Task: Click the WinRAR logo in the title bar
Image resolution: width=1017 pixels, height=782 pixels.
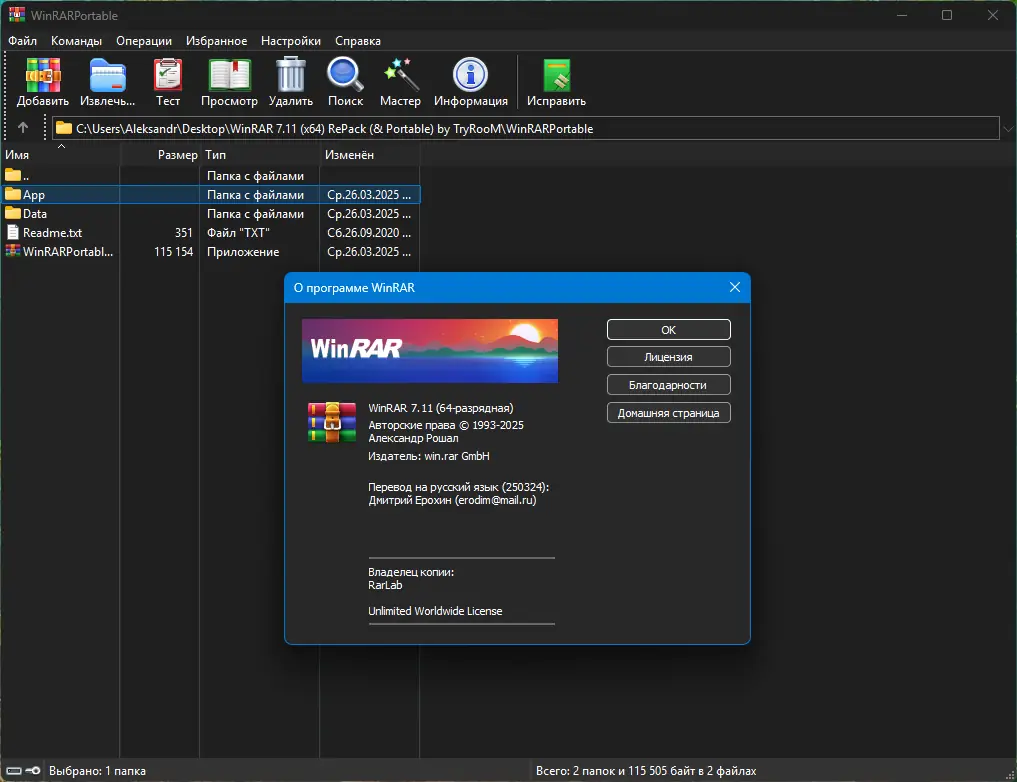Action: [x=17, y=14]
